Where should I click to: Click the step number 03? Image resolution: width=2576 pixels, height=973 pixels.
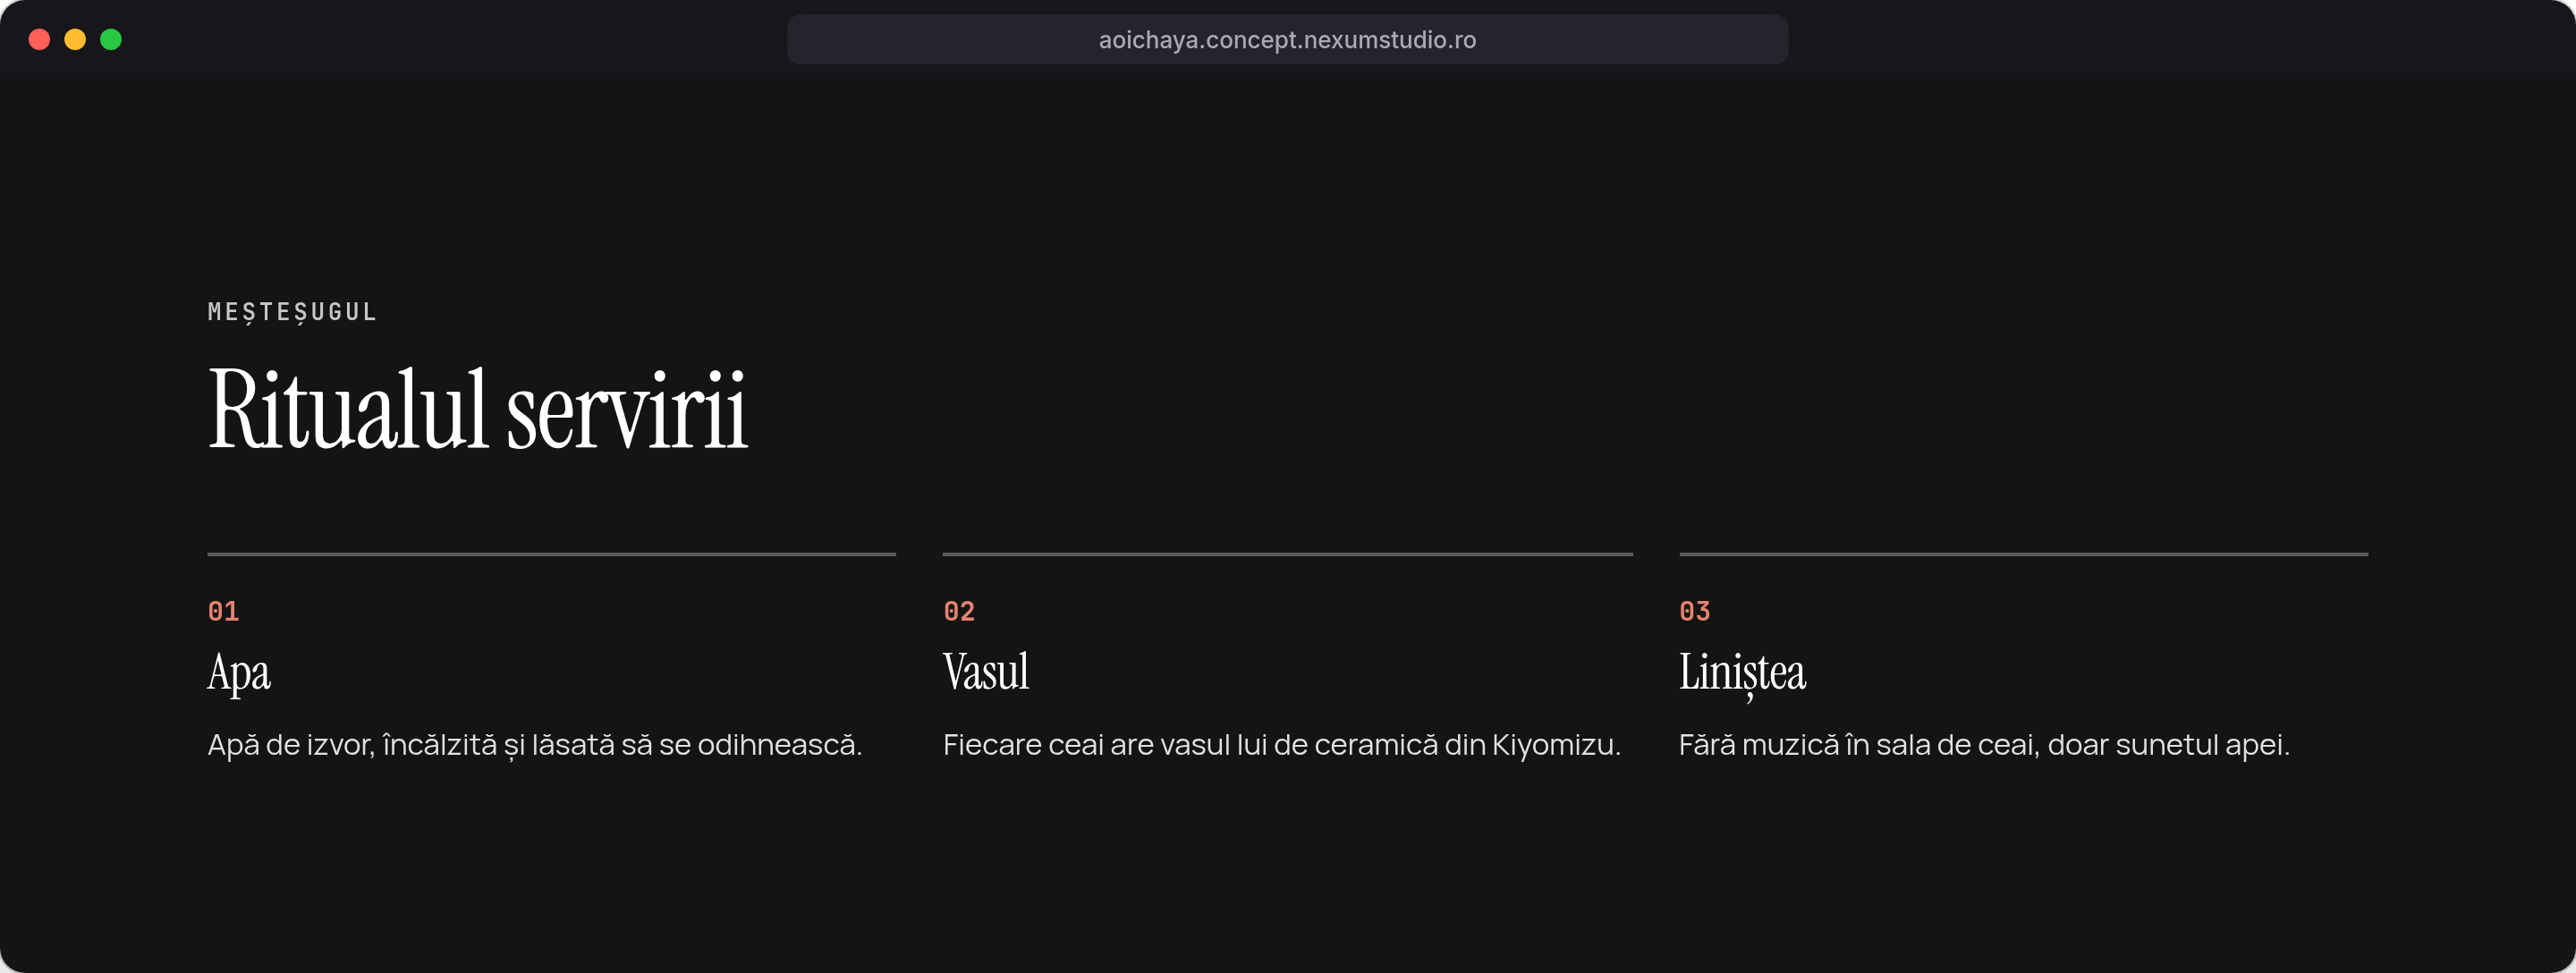(x=1694, y=611)
